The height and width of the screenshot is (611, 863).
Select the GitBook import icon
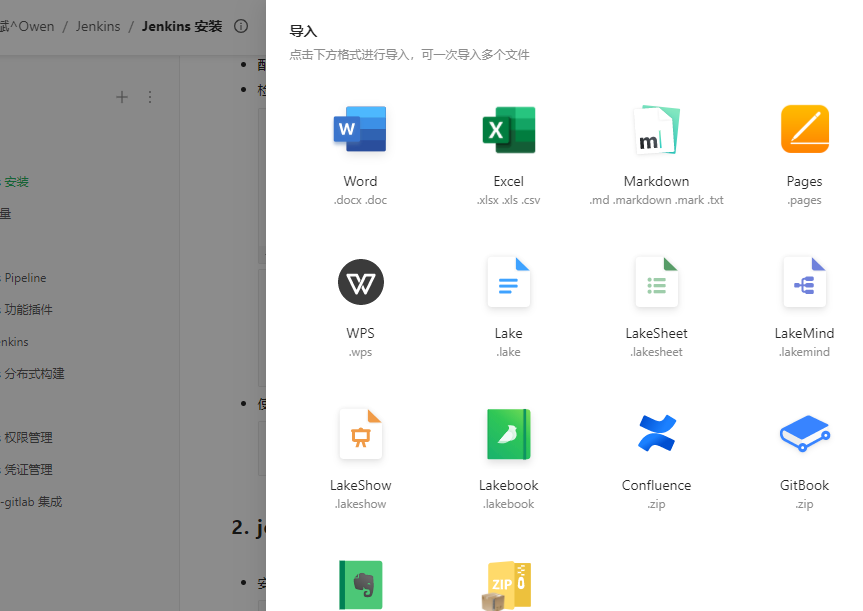tap(805, 433)
